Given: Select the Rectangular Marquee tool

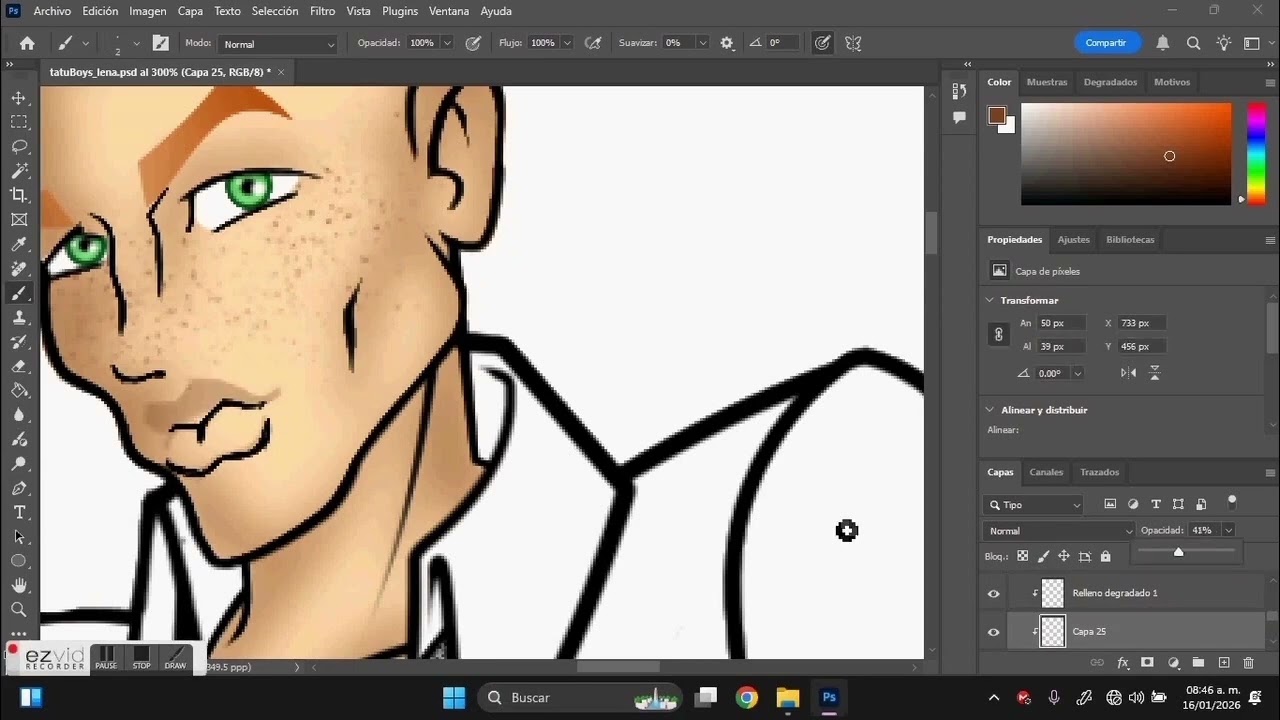Looking at the screenshot, I should point(19,122).
